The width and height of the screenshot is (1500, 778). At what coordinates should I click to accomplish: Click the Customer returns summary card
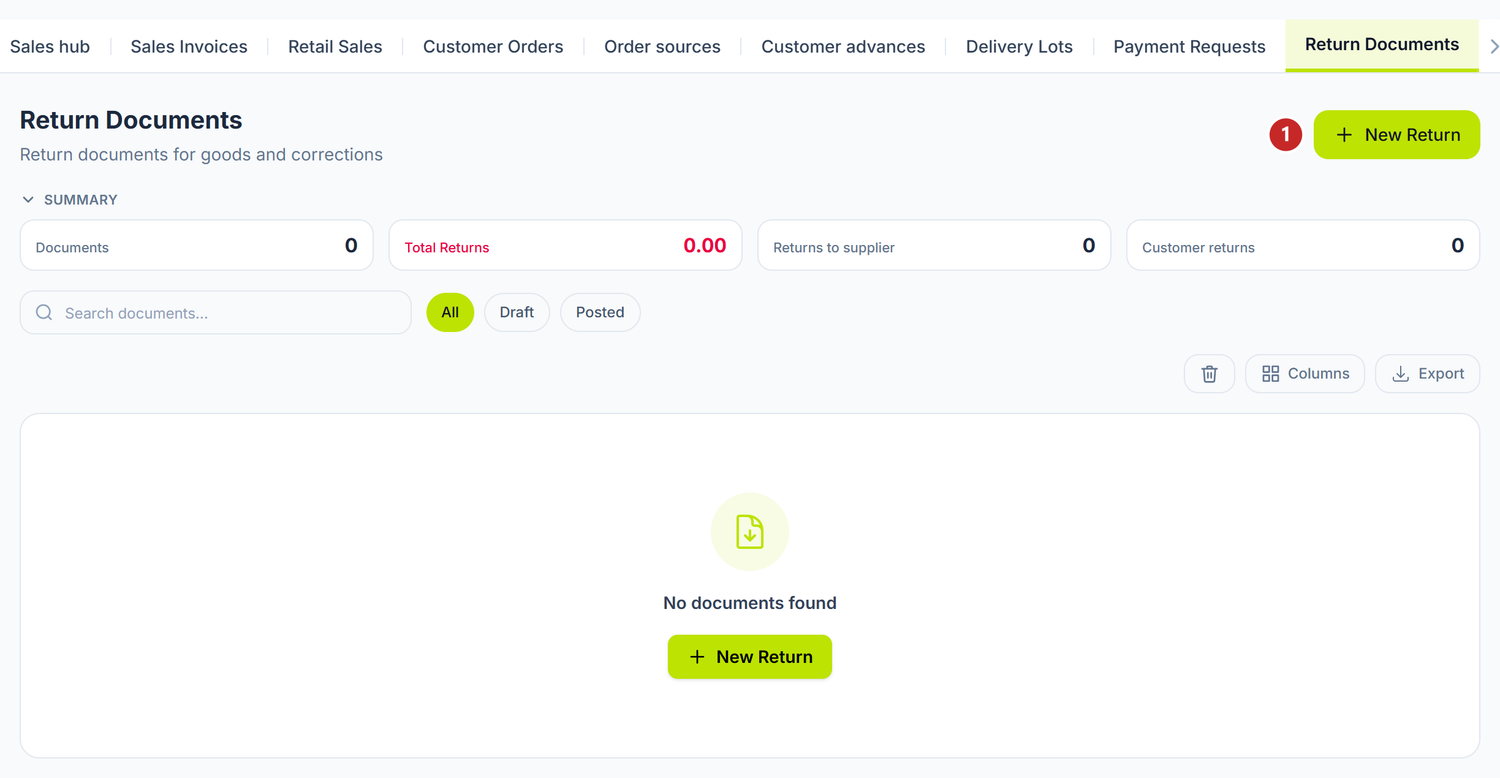point(1303,246)
